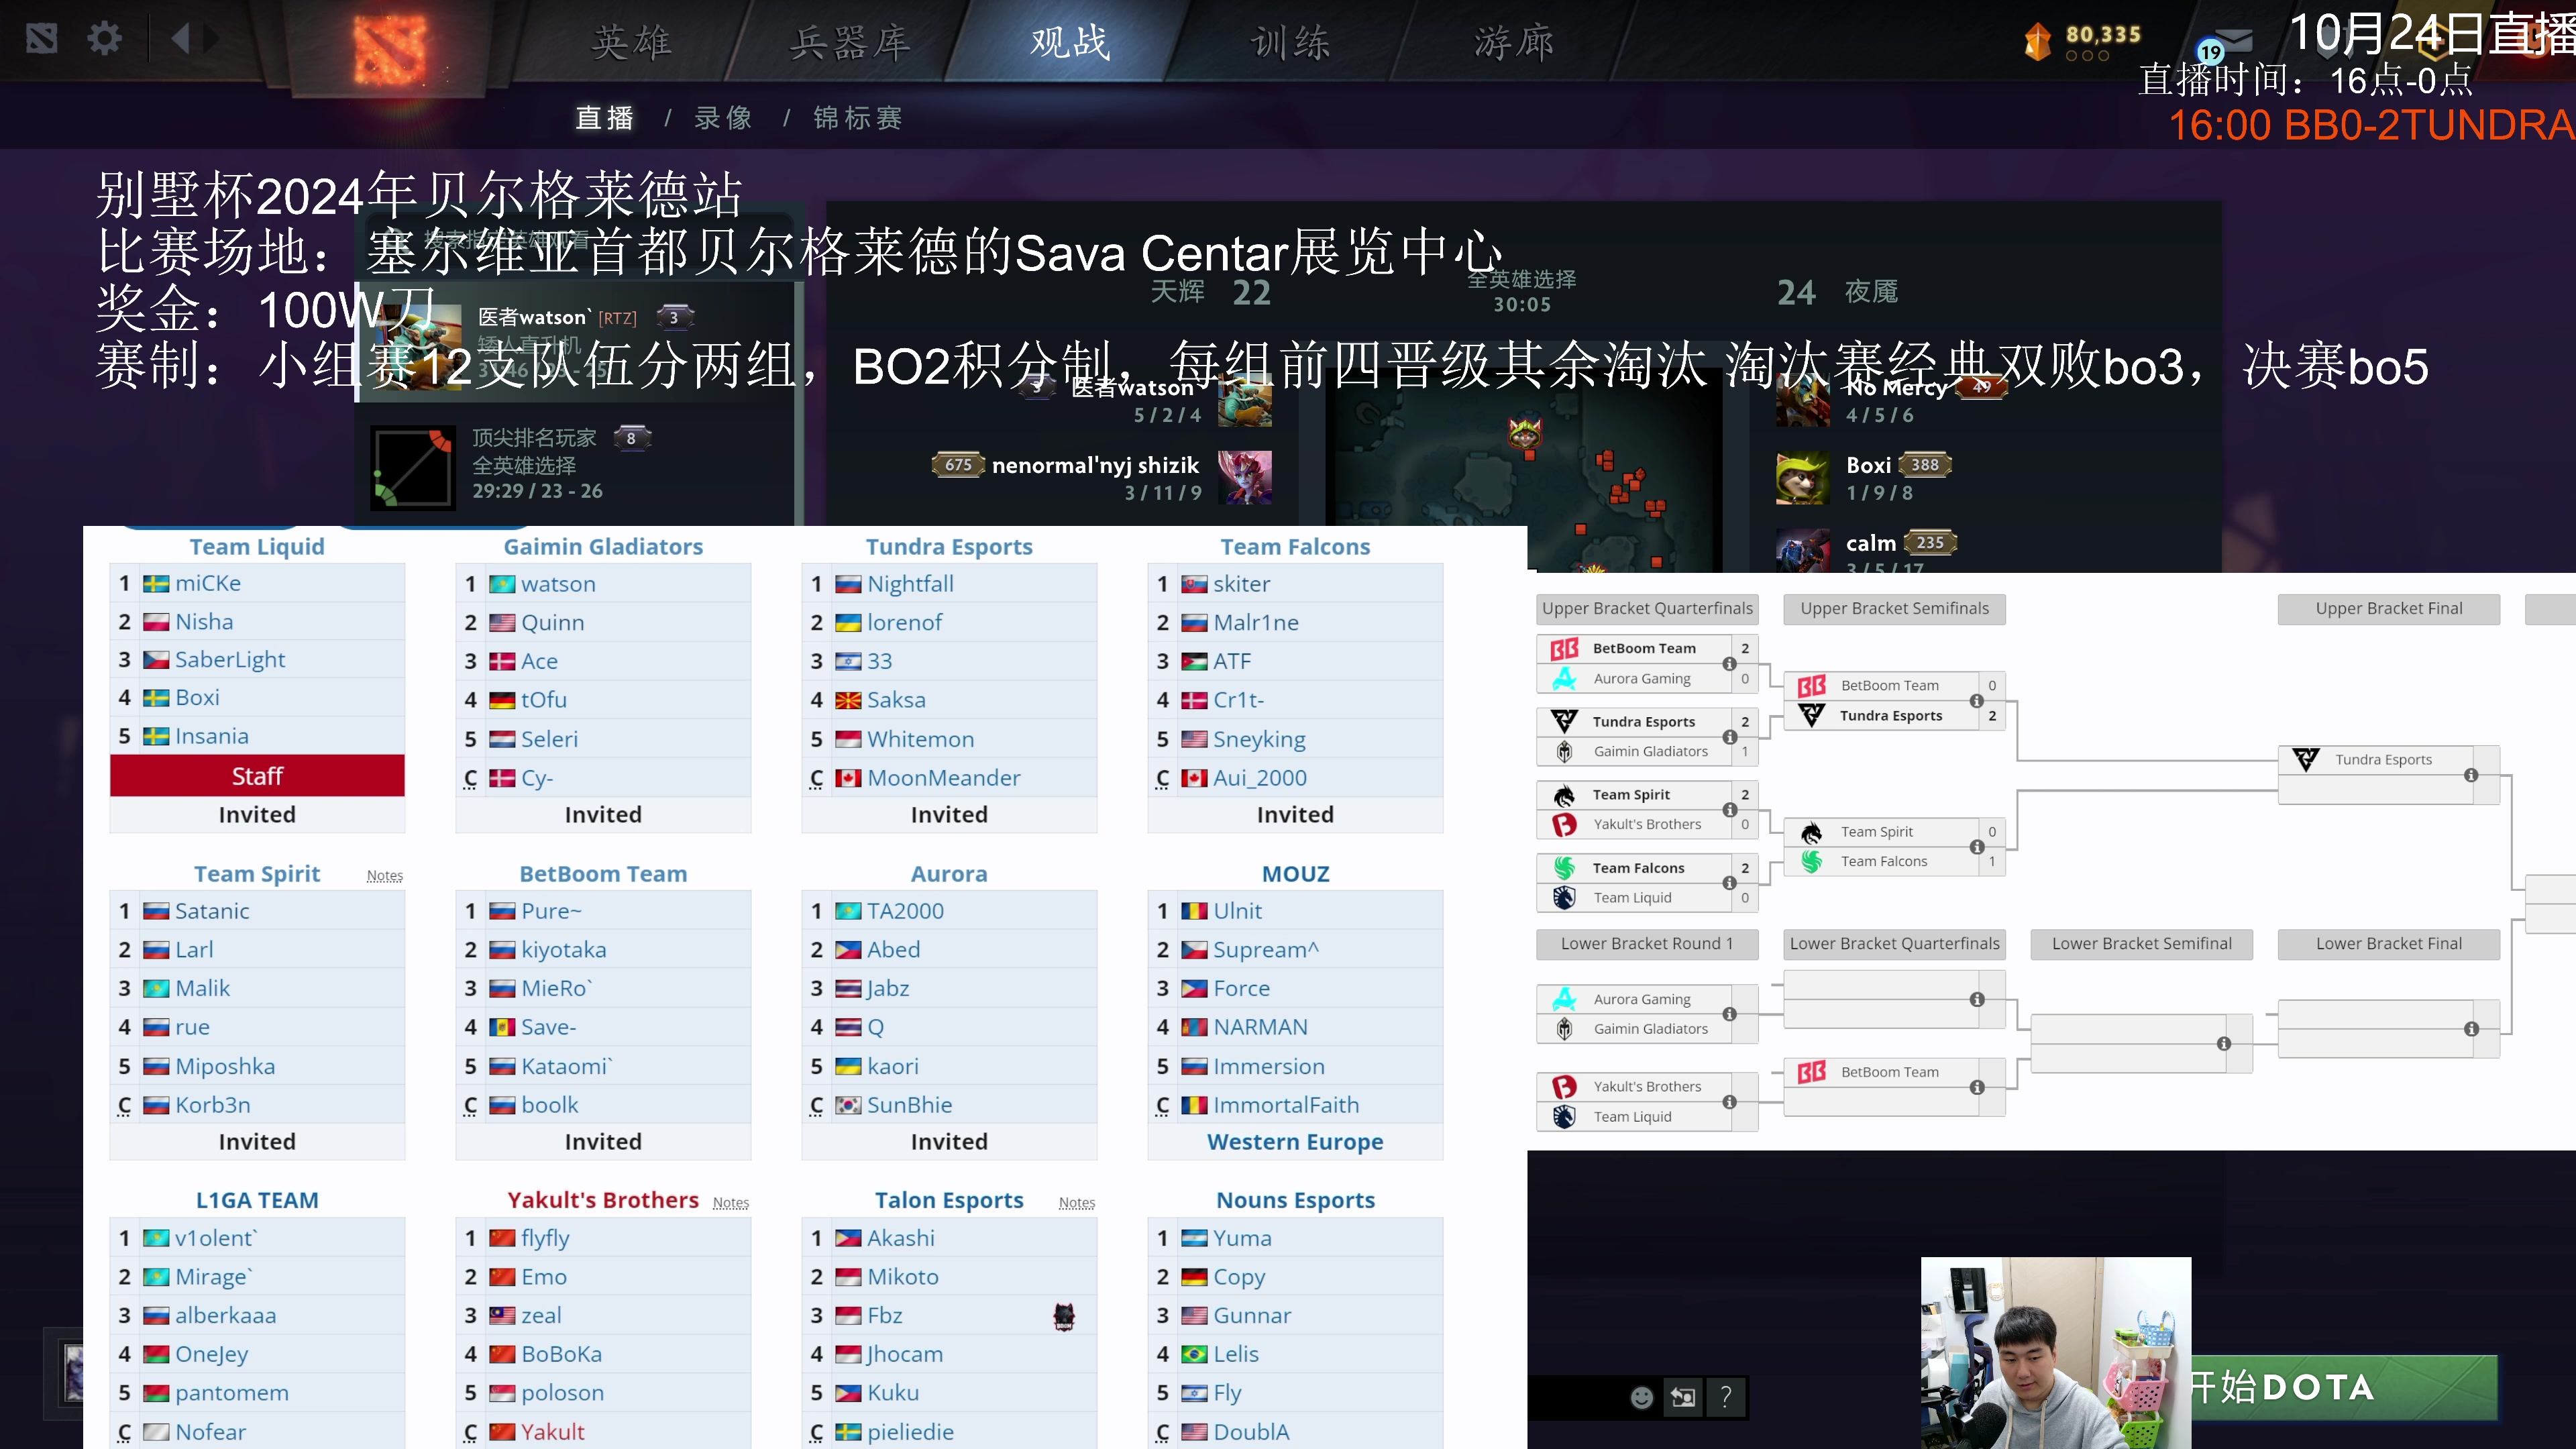The width and height of the screenshot is (2576, 1449).
Task: Open player miCKe's profile link
Action: click(x=208, y=583)
